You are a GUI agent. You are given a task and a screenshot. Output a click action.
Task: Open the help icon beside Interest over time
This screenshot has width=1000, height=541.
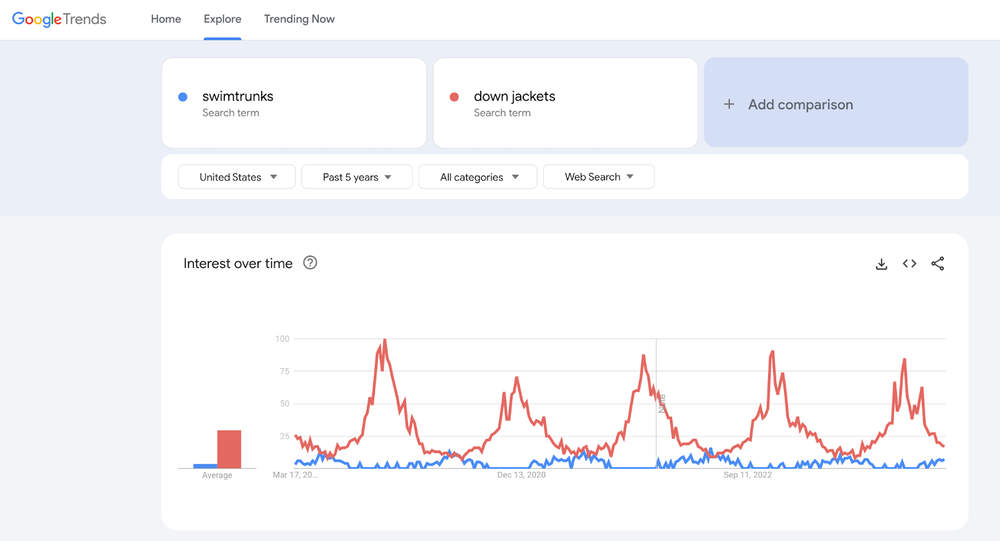coord(310,263)
